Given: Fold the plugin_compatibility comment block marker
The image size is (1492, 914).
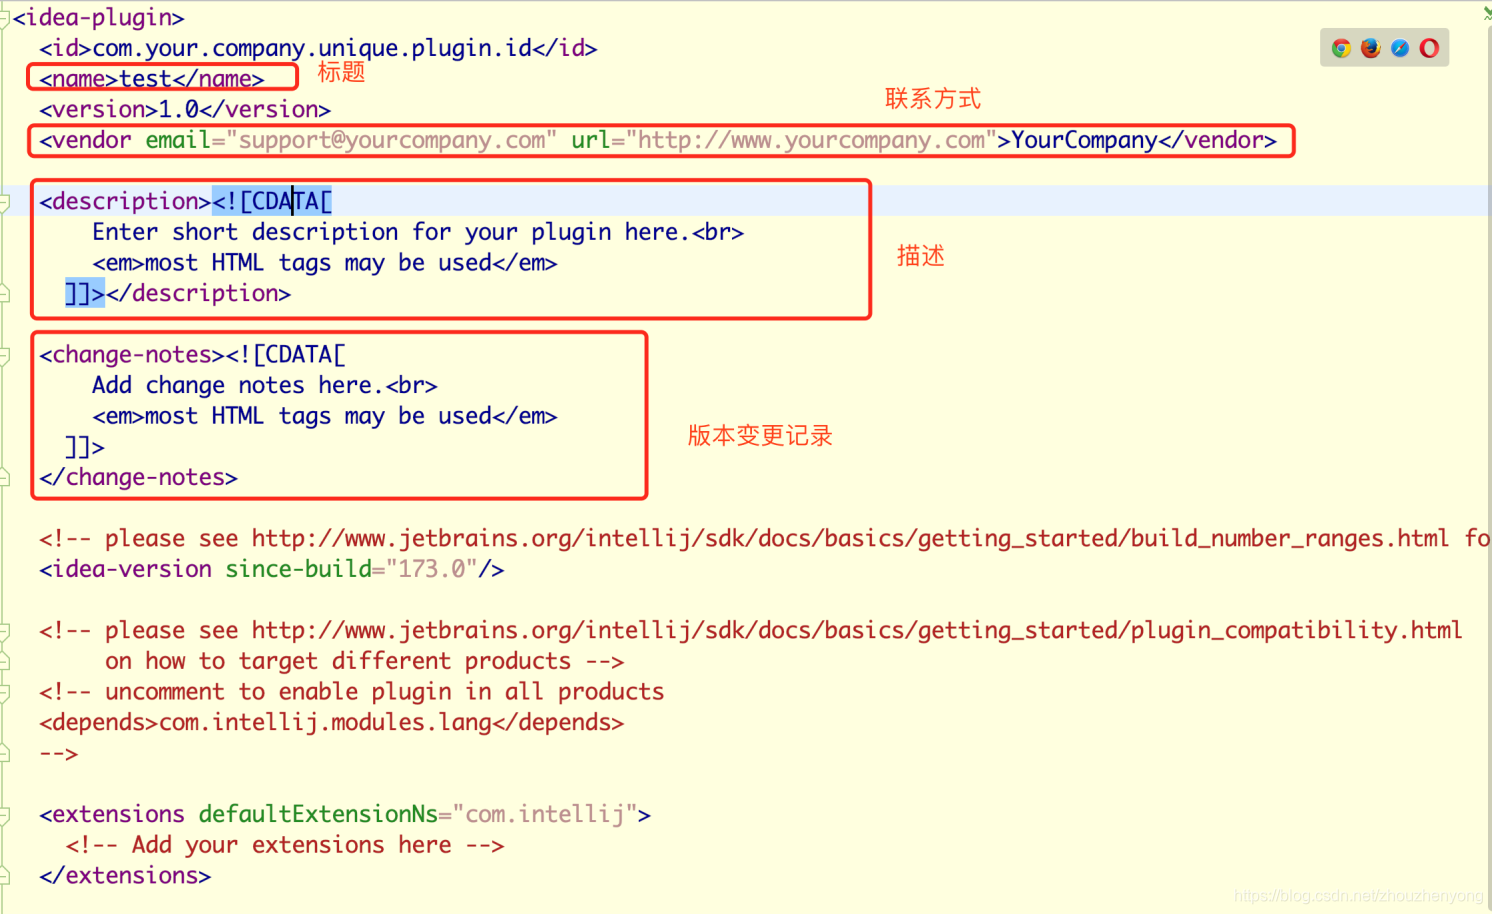Looking at the screenshot, I should 4,631.
